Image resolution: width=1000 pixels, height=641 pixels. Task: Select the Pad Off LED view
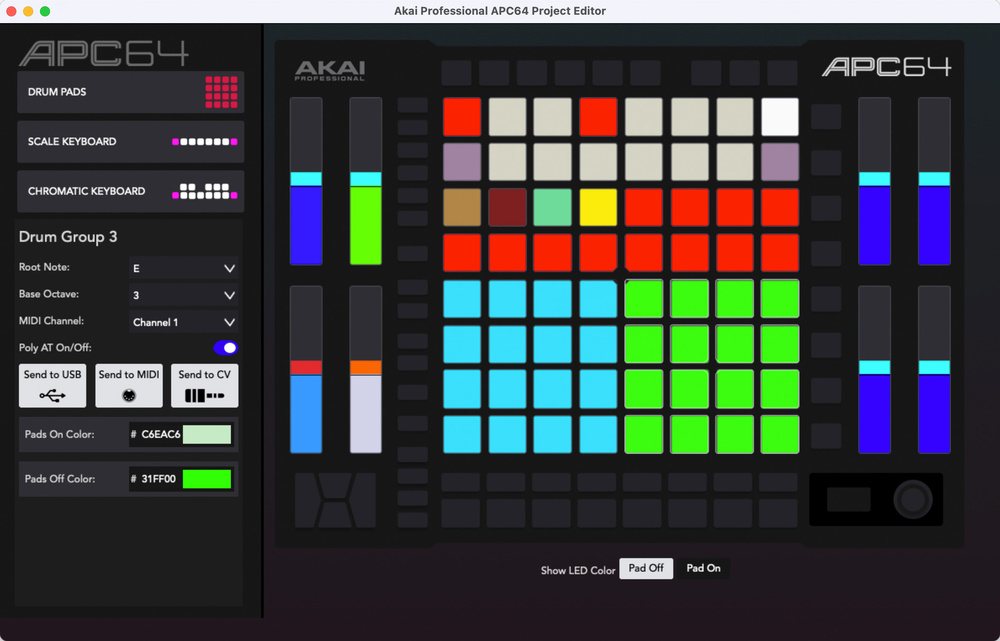(x=646, y=567)
